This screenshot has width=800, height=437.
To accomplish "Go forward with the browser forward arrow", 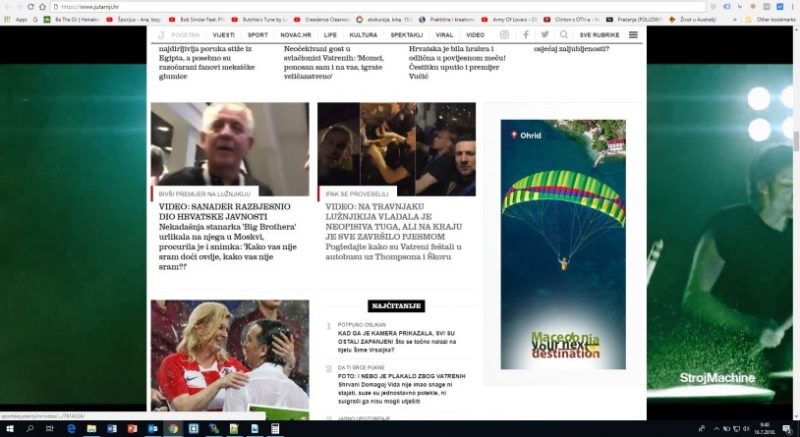I will (19, 7).
